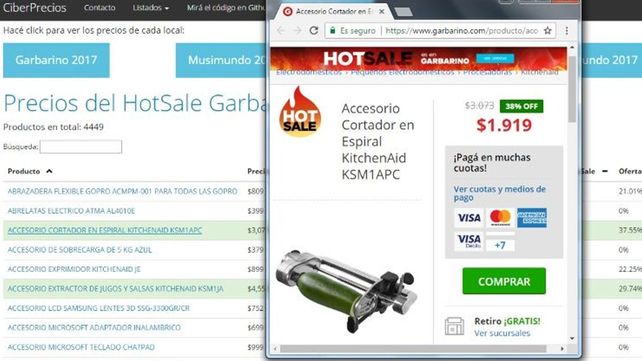Viewport: 642px width, 361px height.
Task: Click the green COMPRAR button
Action: (x=504, y=281)
